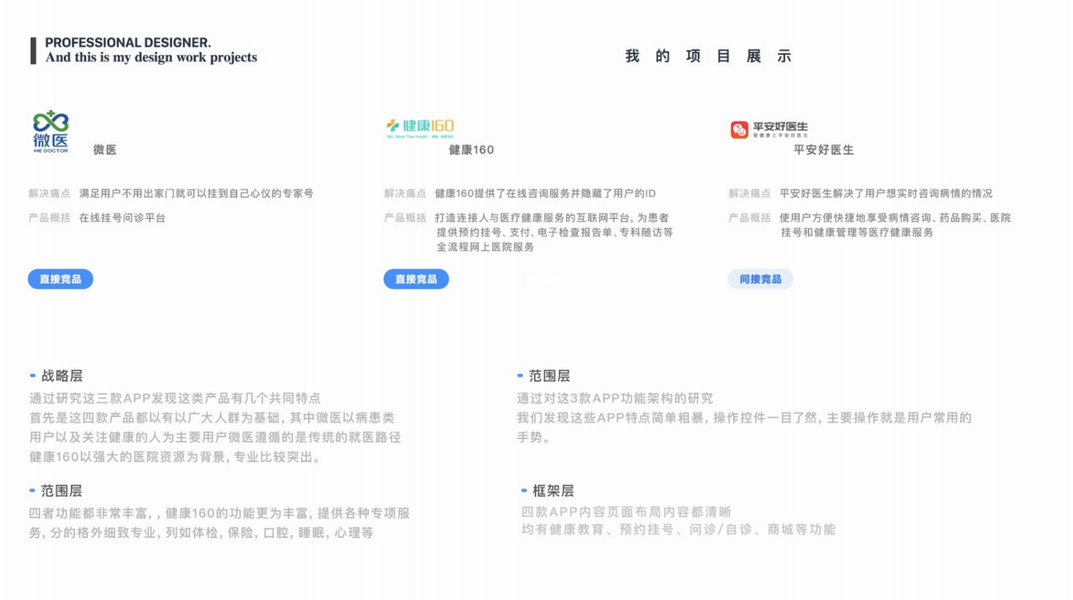Click the 战略层 section heading

pyautogui.click(x=62, y=376)
